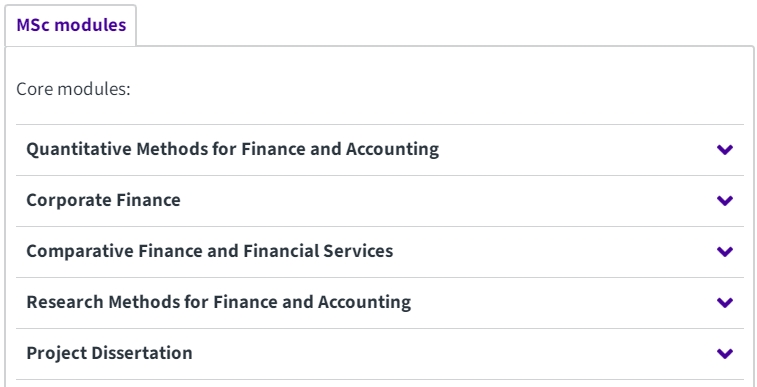
Task: Select Comparative Finance and Financial Services heading
Action: click(x=210, y=251)
